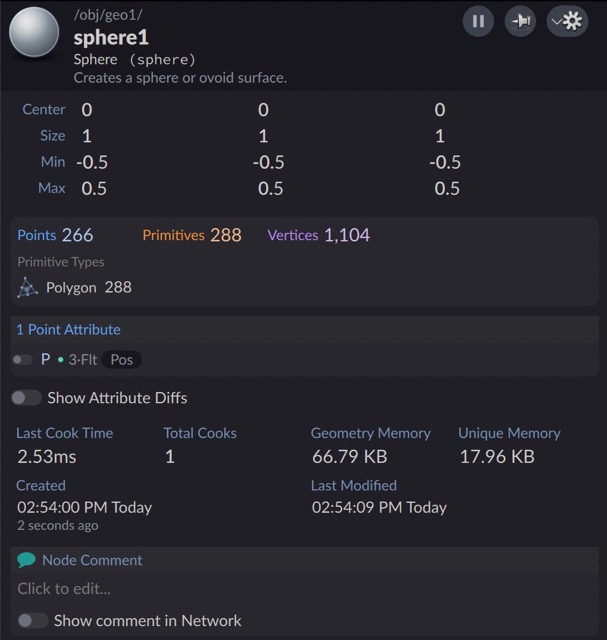Enable Show Attribute Diffs toggle
Image resolution: width=607 pixels, height=640 pixels.
[x=27, y=398]
